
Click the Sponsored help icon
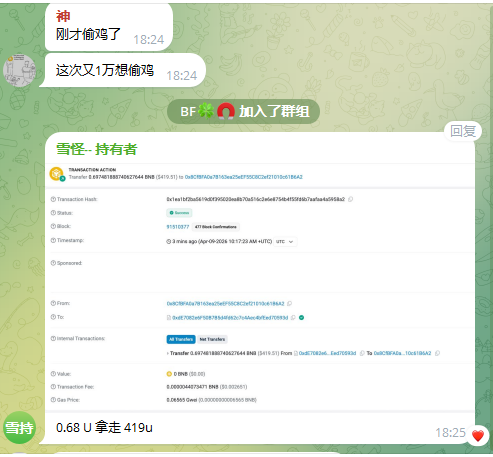click(53, 263)
